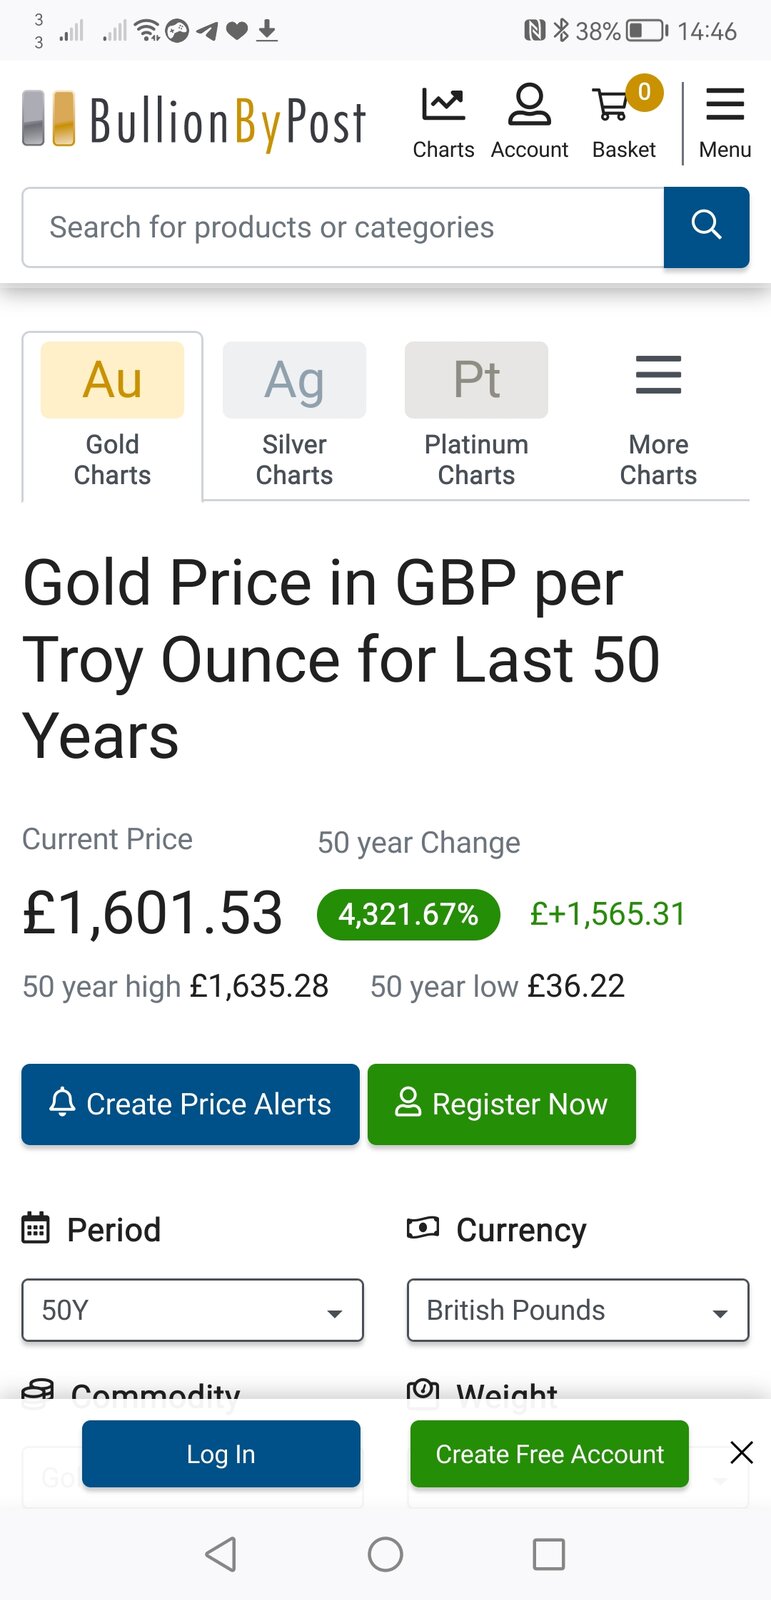Open the hamburger Menu icon
This screenshot has height=1600, width=771.
point(725,106)
